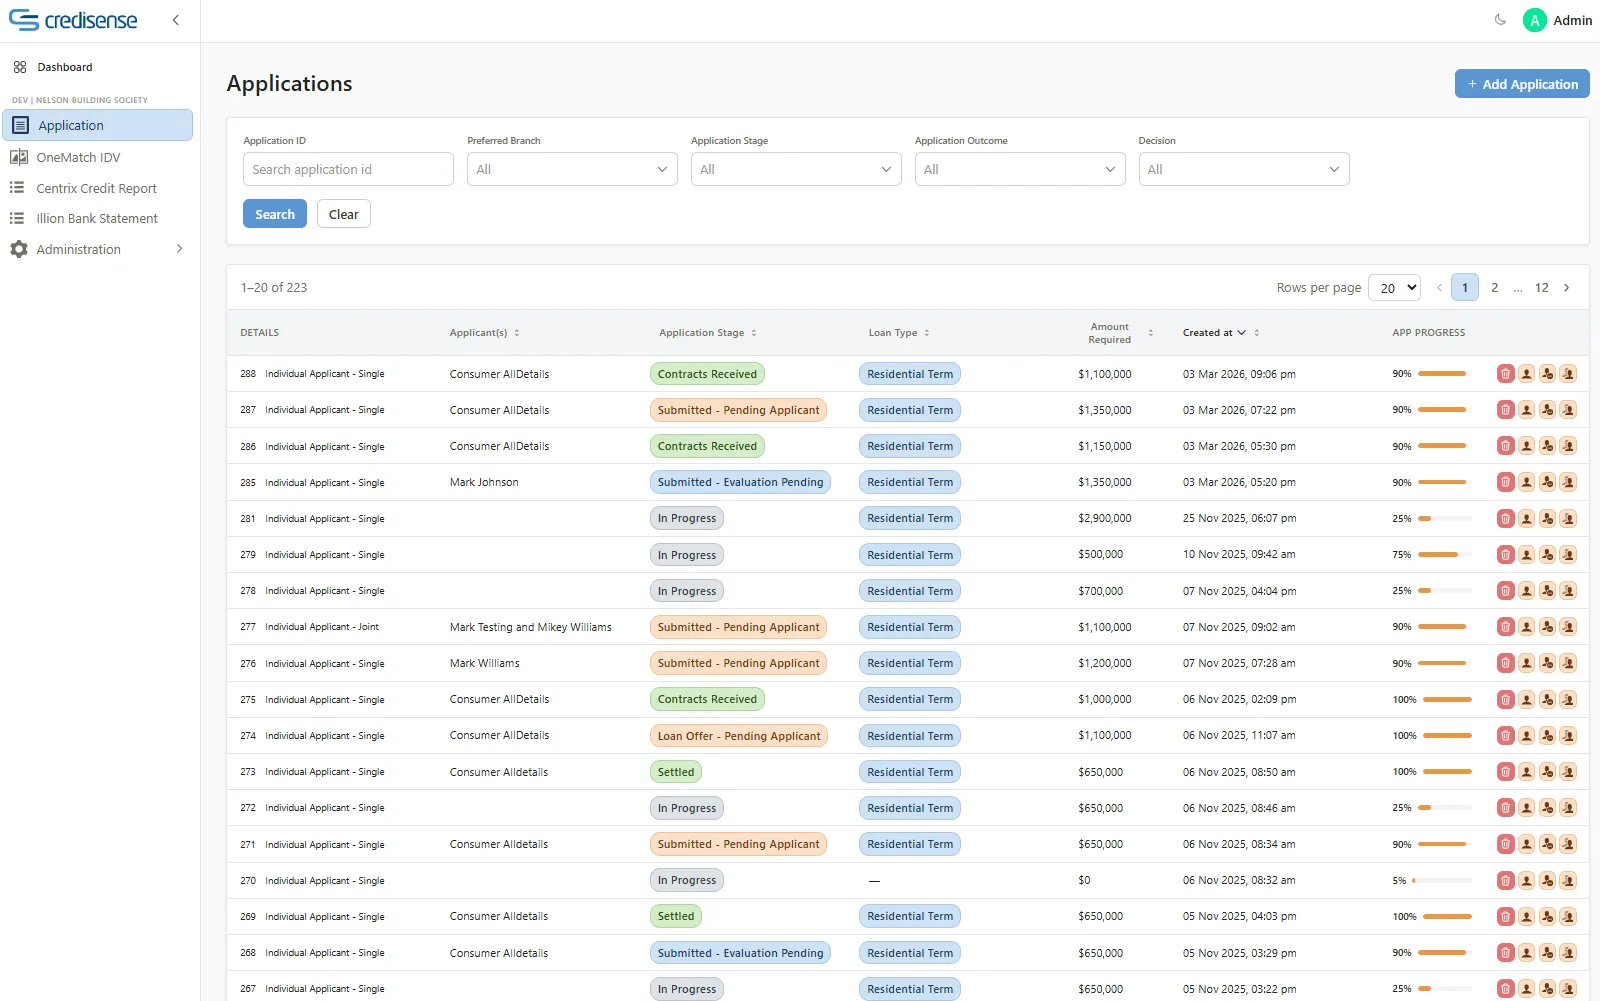Click the user-minus icon for application 270
Viewport: 1600px width, 1001px height.
tap(1547, 881)
